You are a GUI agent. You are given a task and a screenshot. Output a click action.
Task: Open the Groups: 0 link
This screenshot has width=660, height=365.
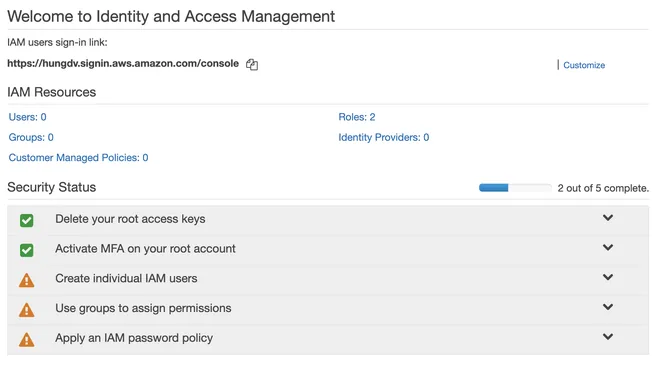click(x=31, y=137)
